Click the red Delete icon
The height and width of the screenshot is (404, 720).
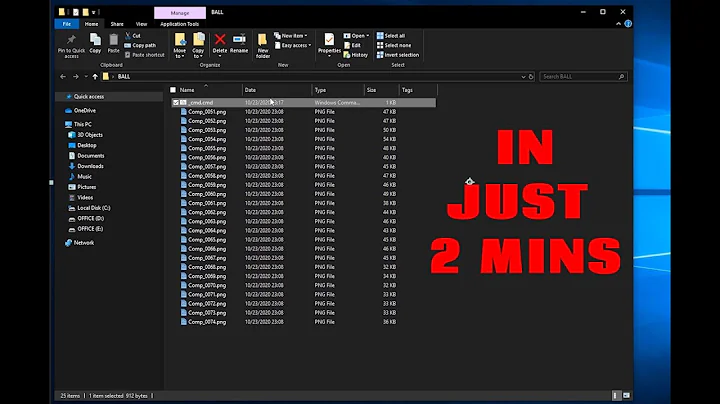point(221,40)
